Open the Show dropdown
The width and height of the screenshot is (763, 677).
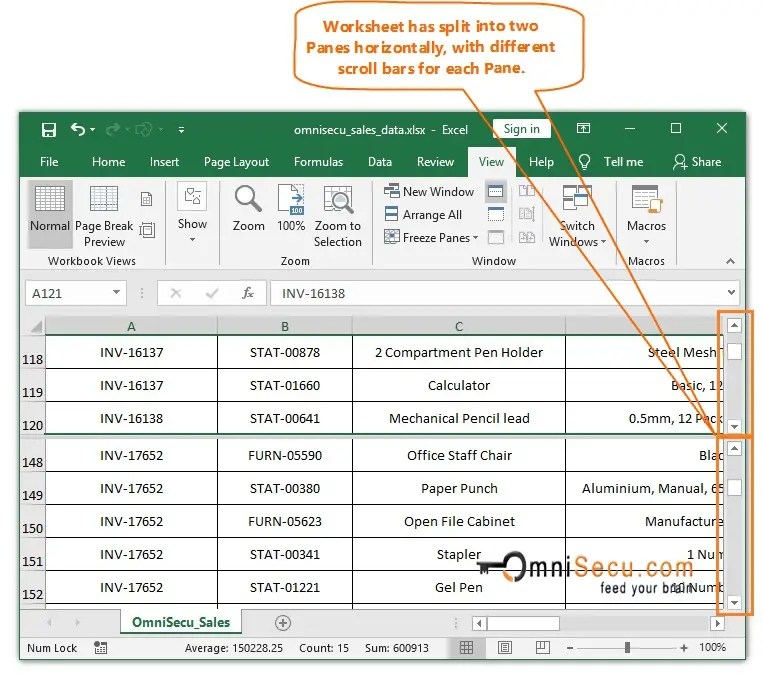(192, 209)
